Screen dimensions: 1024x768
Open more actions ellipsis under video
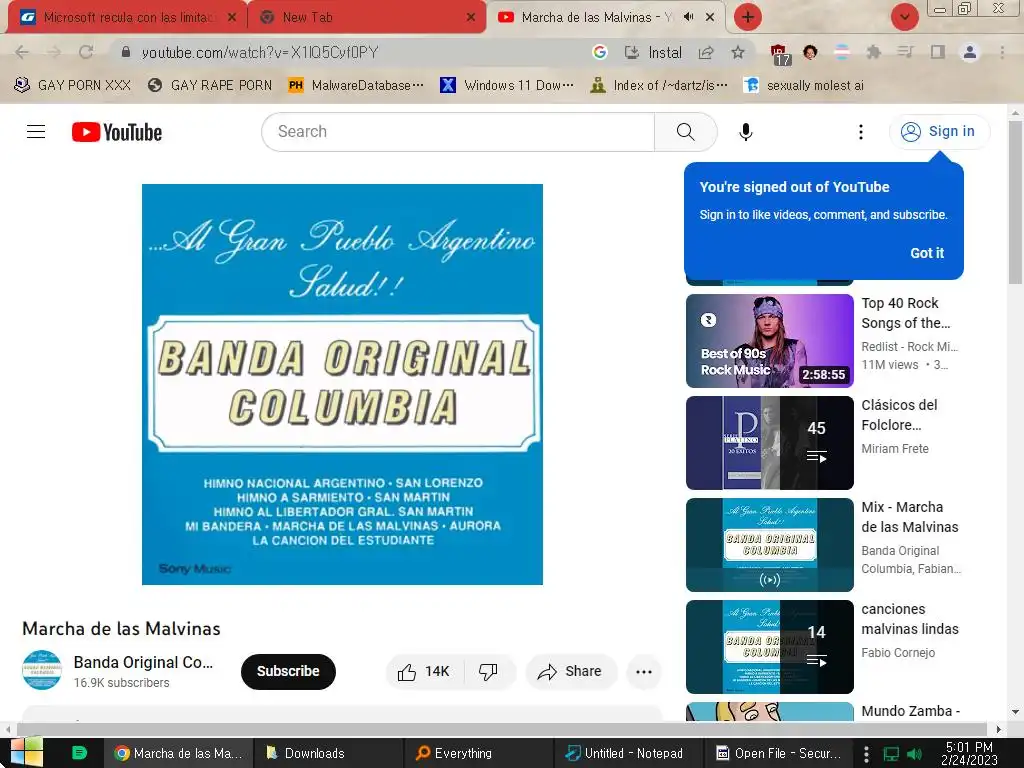click(x=644, y=672)
